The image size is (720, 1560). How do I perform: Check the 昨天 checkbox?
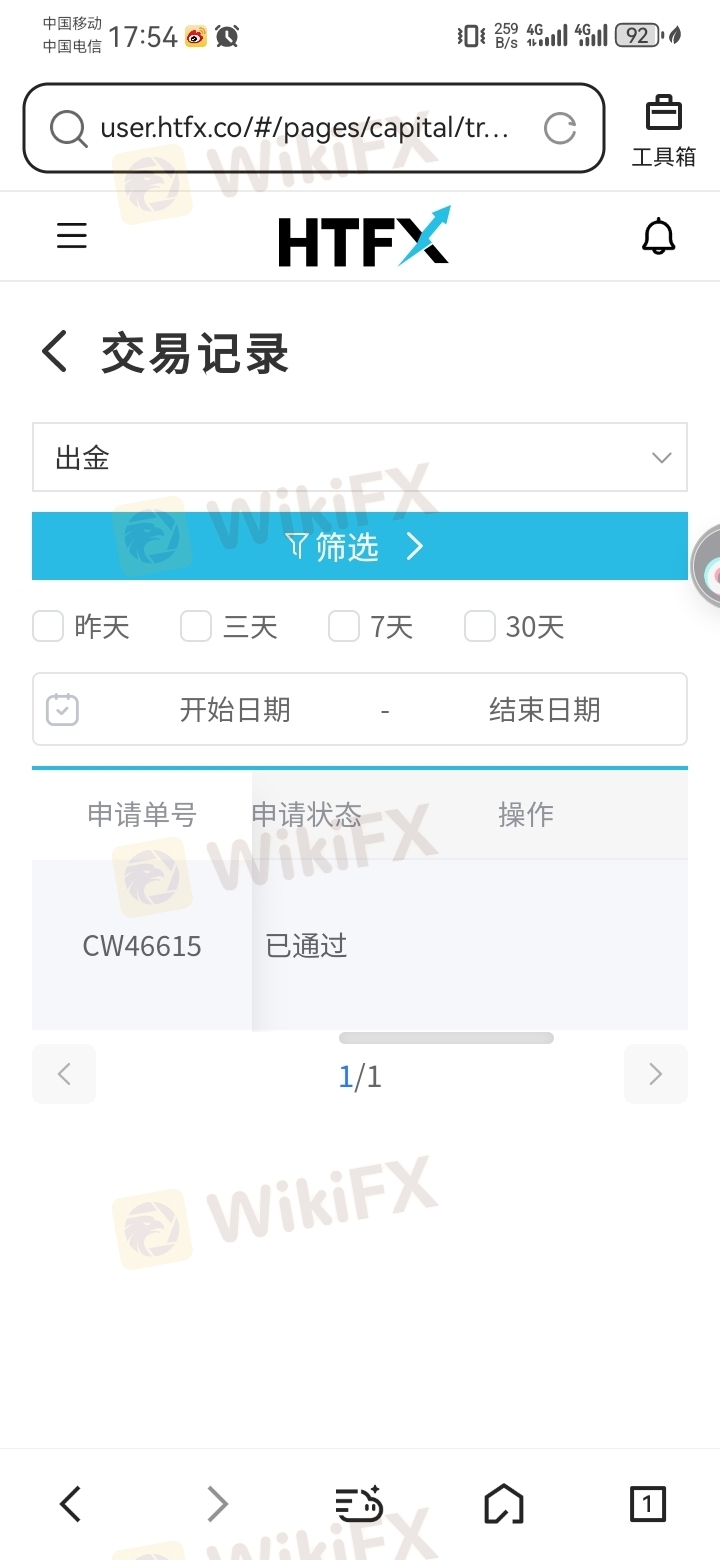tap(48, 627)
